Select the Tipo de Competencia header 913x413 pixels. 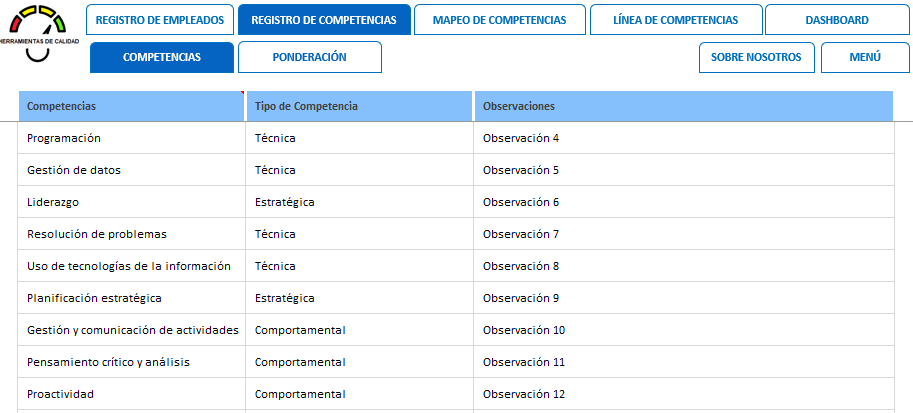pos(359,106)
